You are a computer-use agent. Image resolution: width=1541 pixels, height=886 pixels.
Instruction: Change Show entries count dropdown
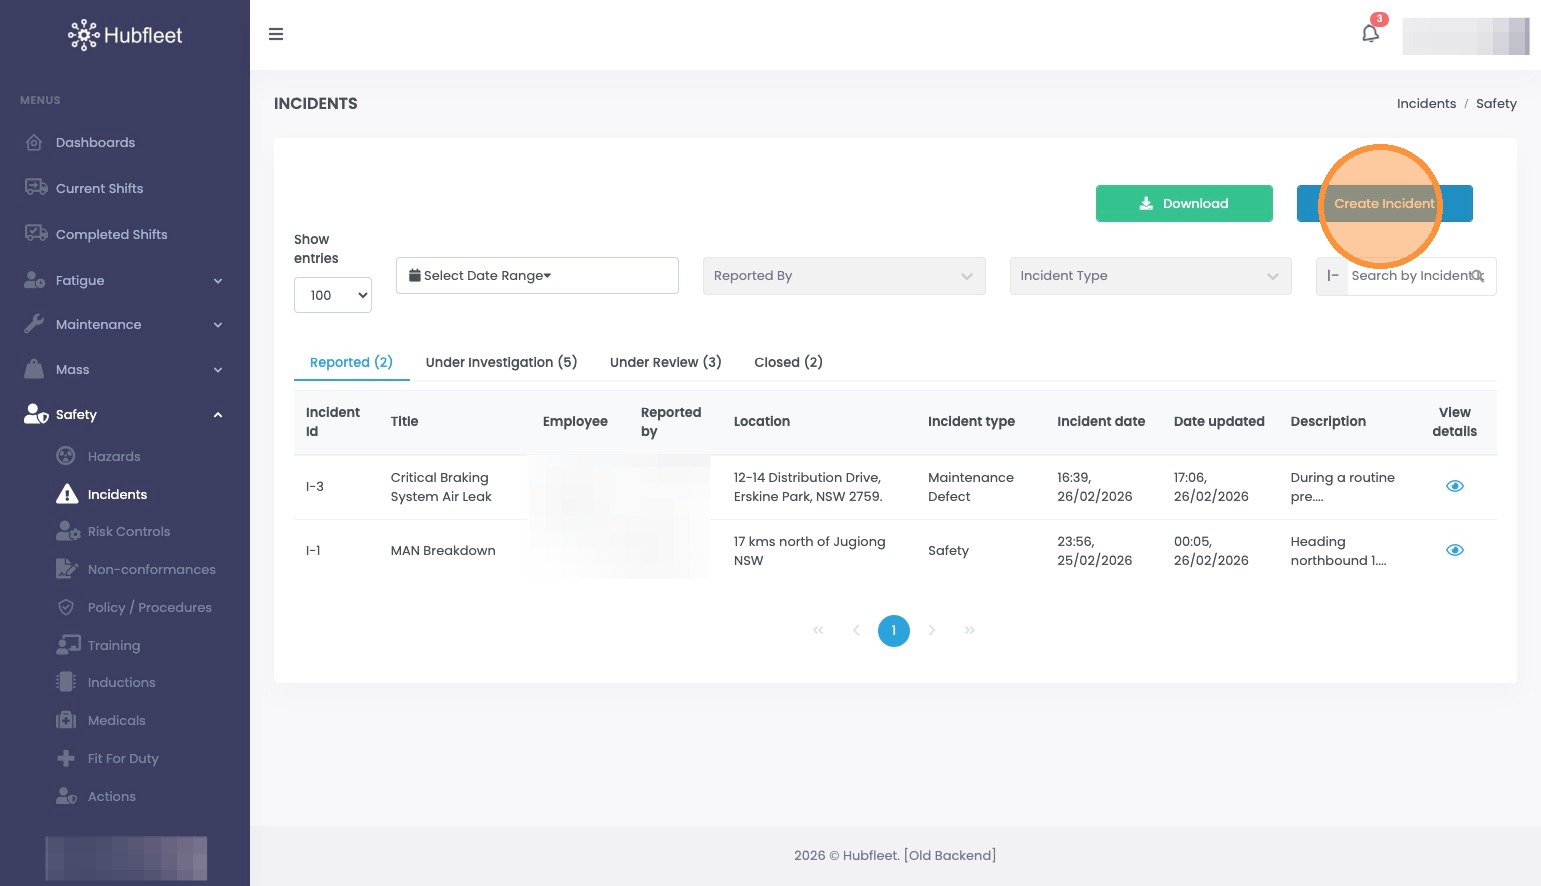pos(333,295)
